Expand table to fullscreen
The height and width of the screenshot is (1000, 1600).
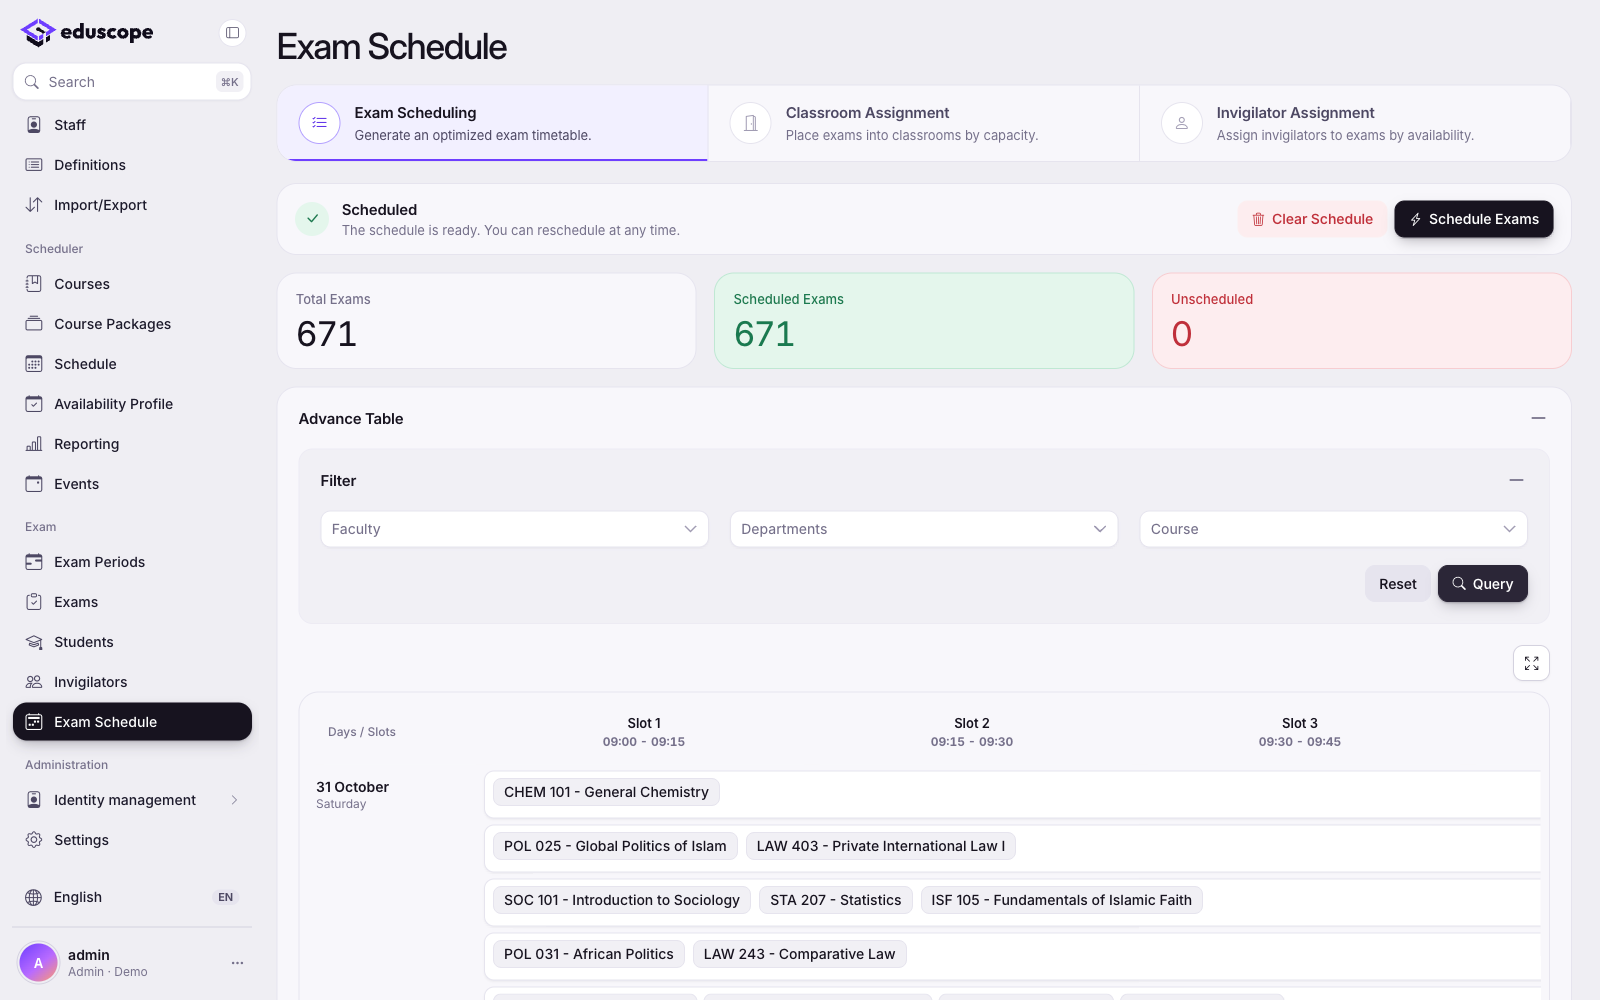coord(1531,663)
